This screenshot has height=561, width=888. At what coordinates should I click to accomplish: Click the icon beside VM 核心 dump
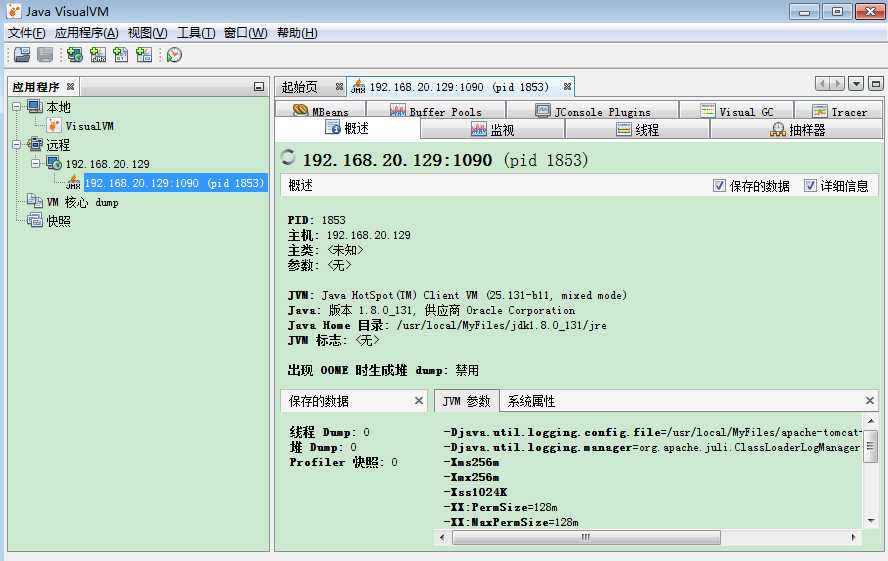coord(35,202)
